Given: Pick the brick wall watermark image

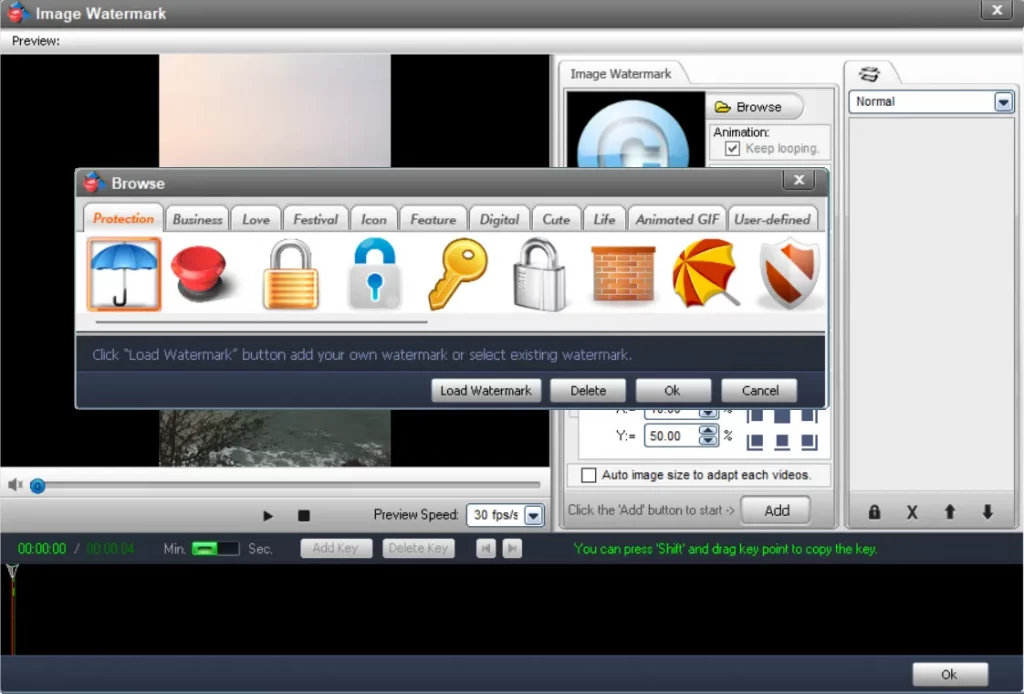Looking at the screenshot, I should (622, 274).
